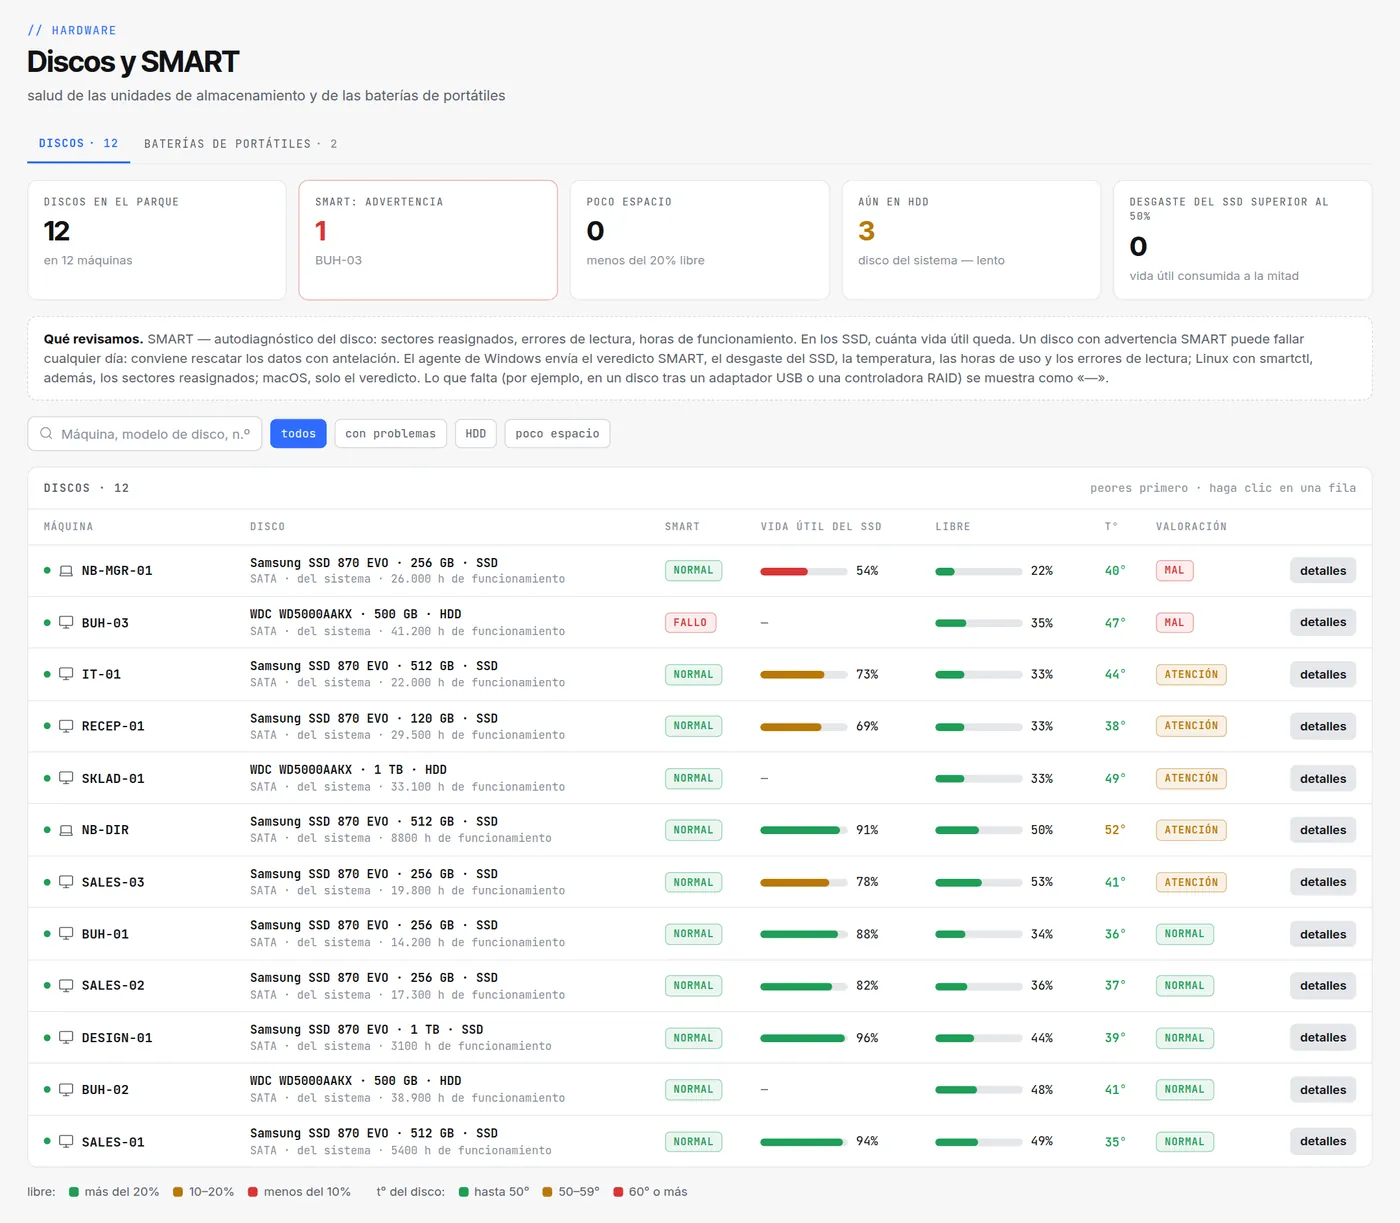Open the Discos tab
Screen dimensions: 1400x1223
tap(78, 144)
